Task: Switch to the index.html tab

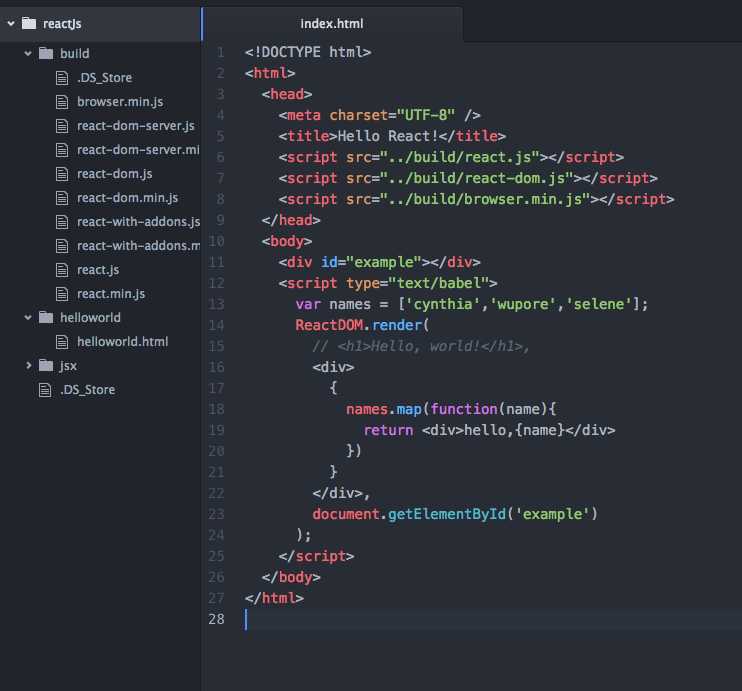Action: 332,24
